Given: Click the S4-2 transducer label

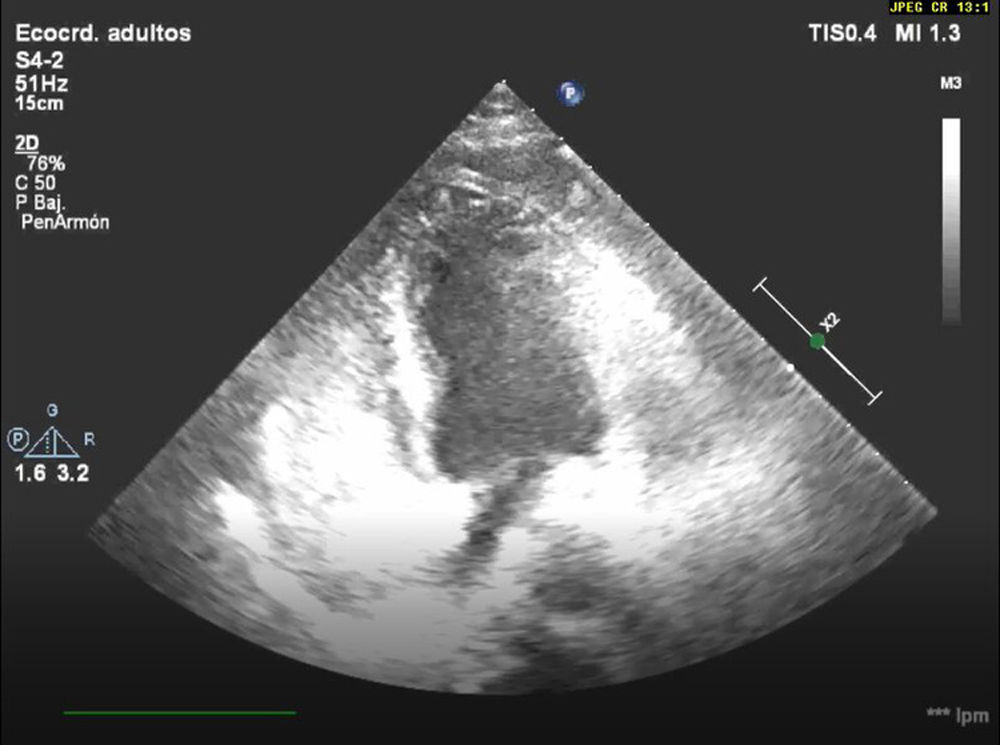Looking at the screenshot, I should (40, 62).
